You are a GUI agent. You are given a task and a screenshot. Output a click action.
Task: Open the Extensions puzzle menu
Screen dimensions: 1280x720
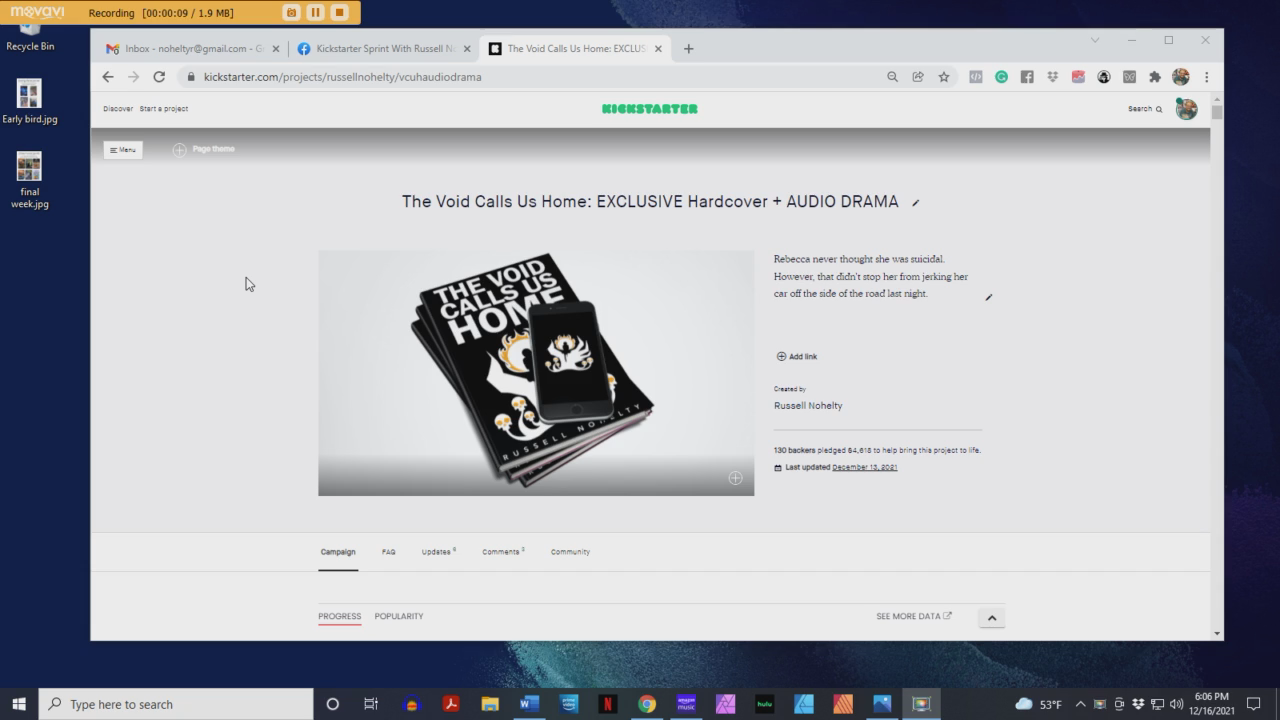tap(1155, 77)
